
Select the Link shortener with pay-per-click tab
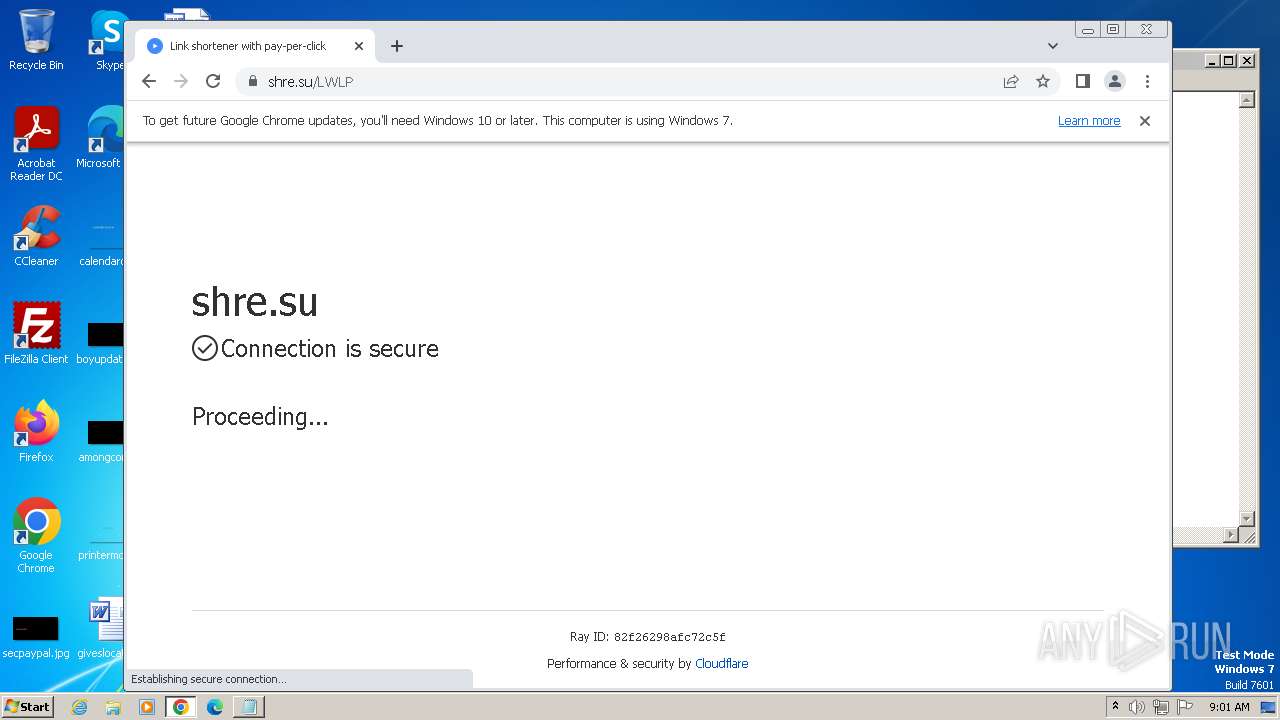[x=255, y=46]
